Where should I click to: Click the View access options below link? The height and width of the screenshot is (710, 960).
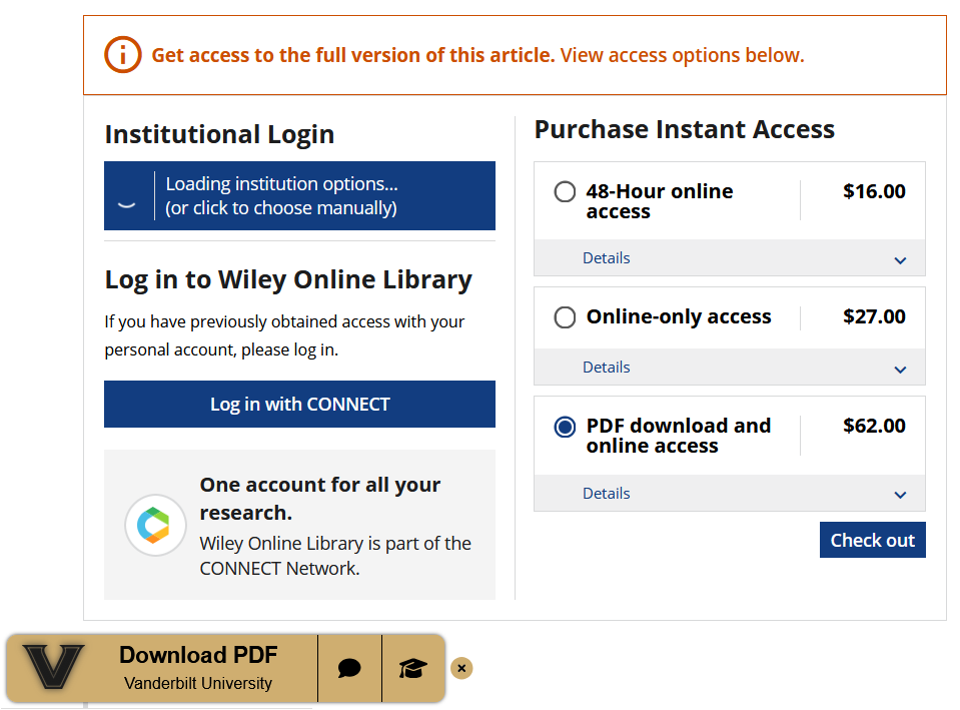tap(686, 55)
